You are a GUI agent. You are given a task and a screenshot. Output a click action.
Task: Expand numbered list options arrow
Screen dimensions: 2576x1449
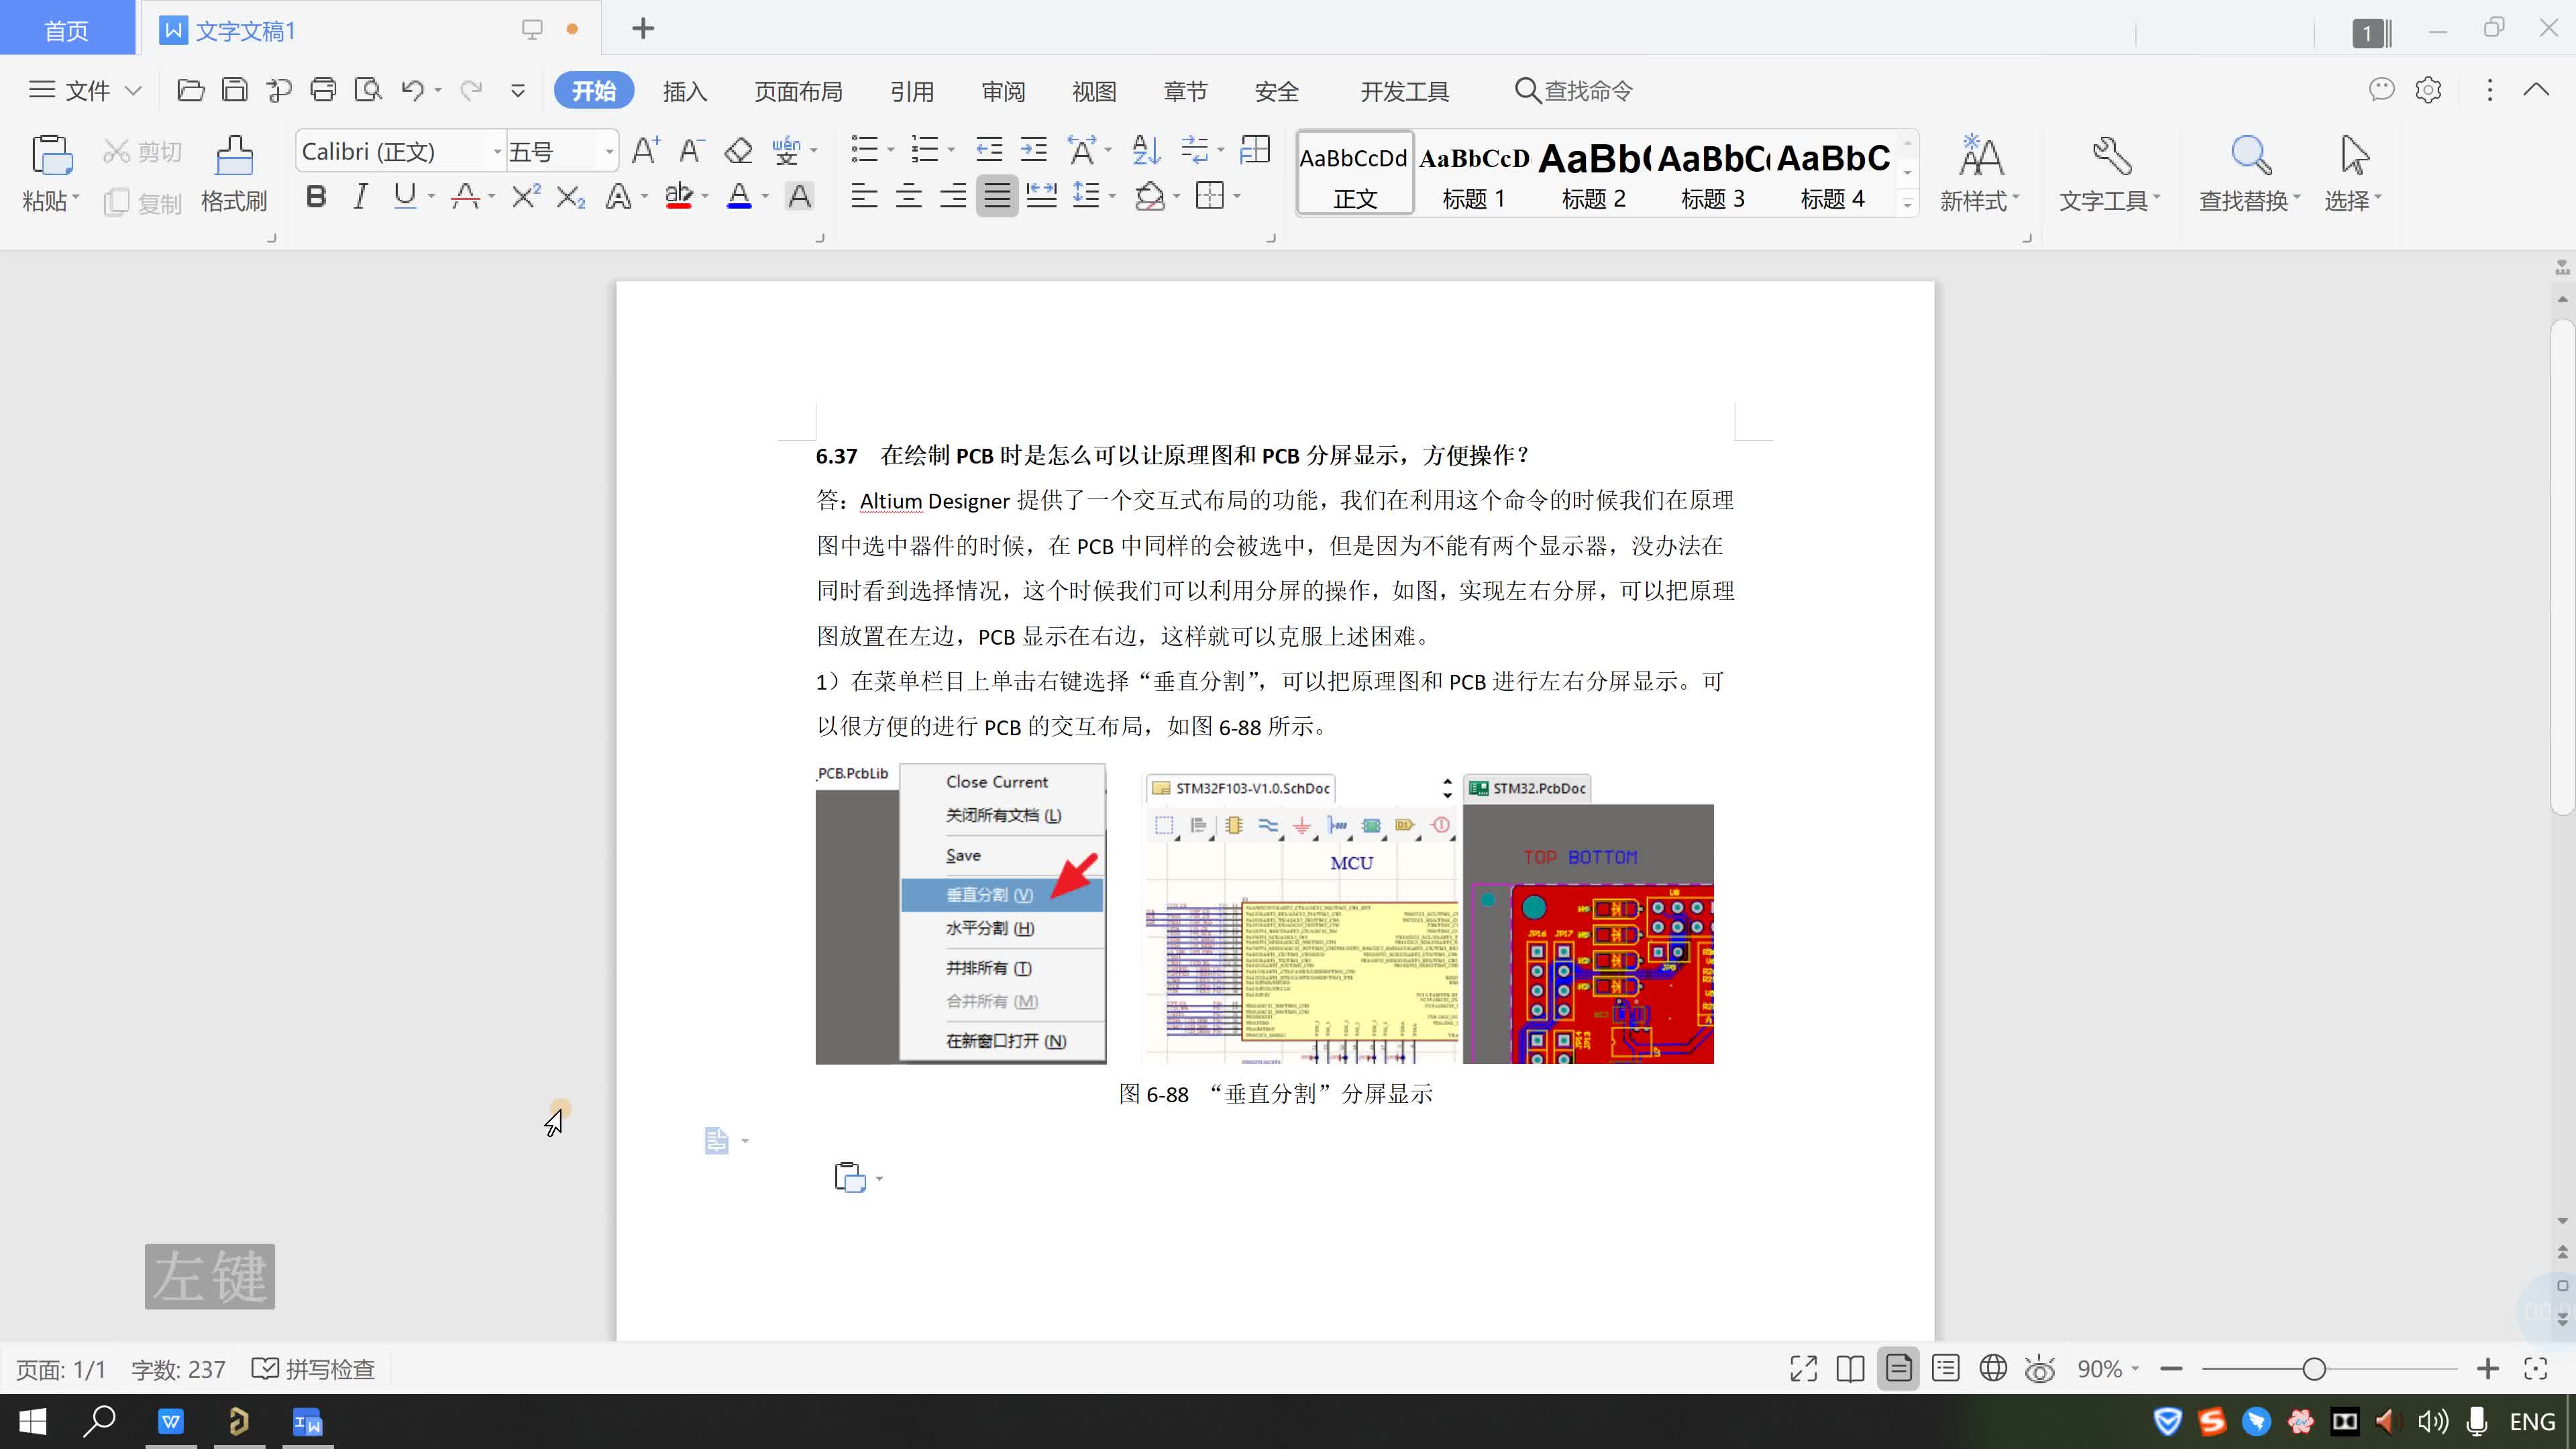point(951,151)
